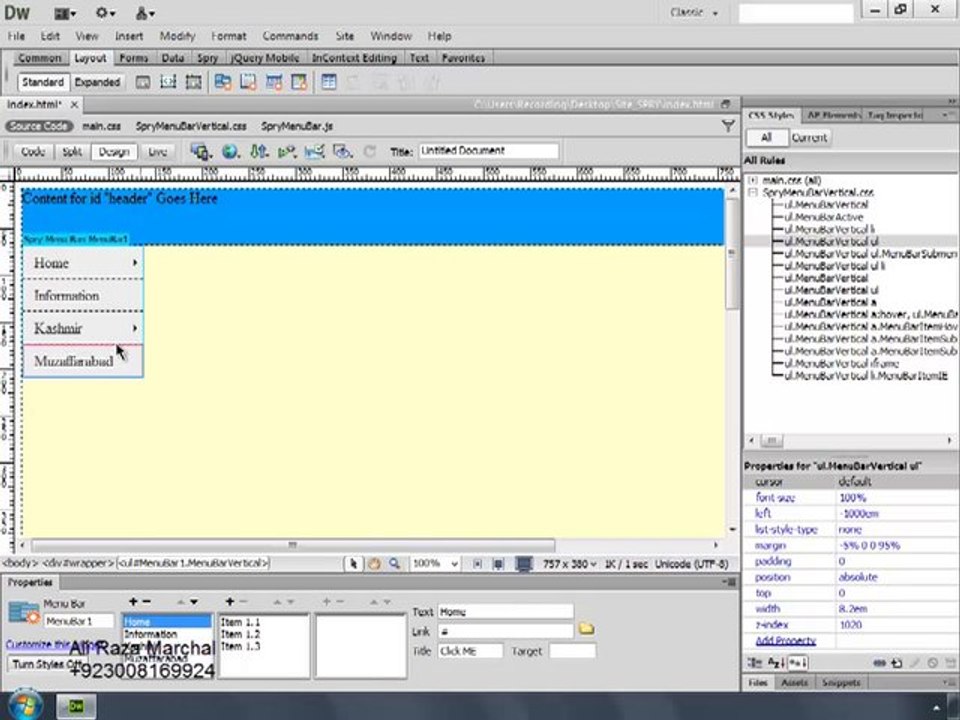Open the Multiscreen preview icon
This screenshot has width=960, height=720.
pyautogui.click(x=200, y=151)
